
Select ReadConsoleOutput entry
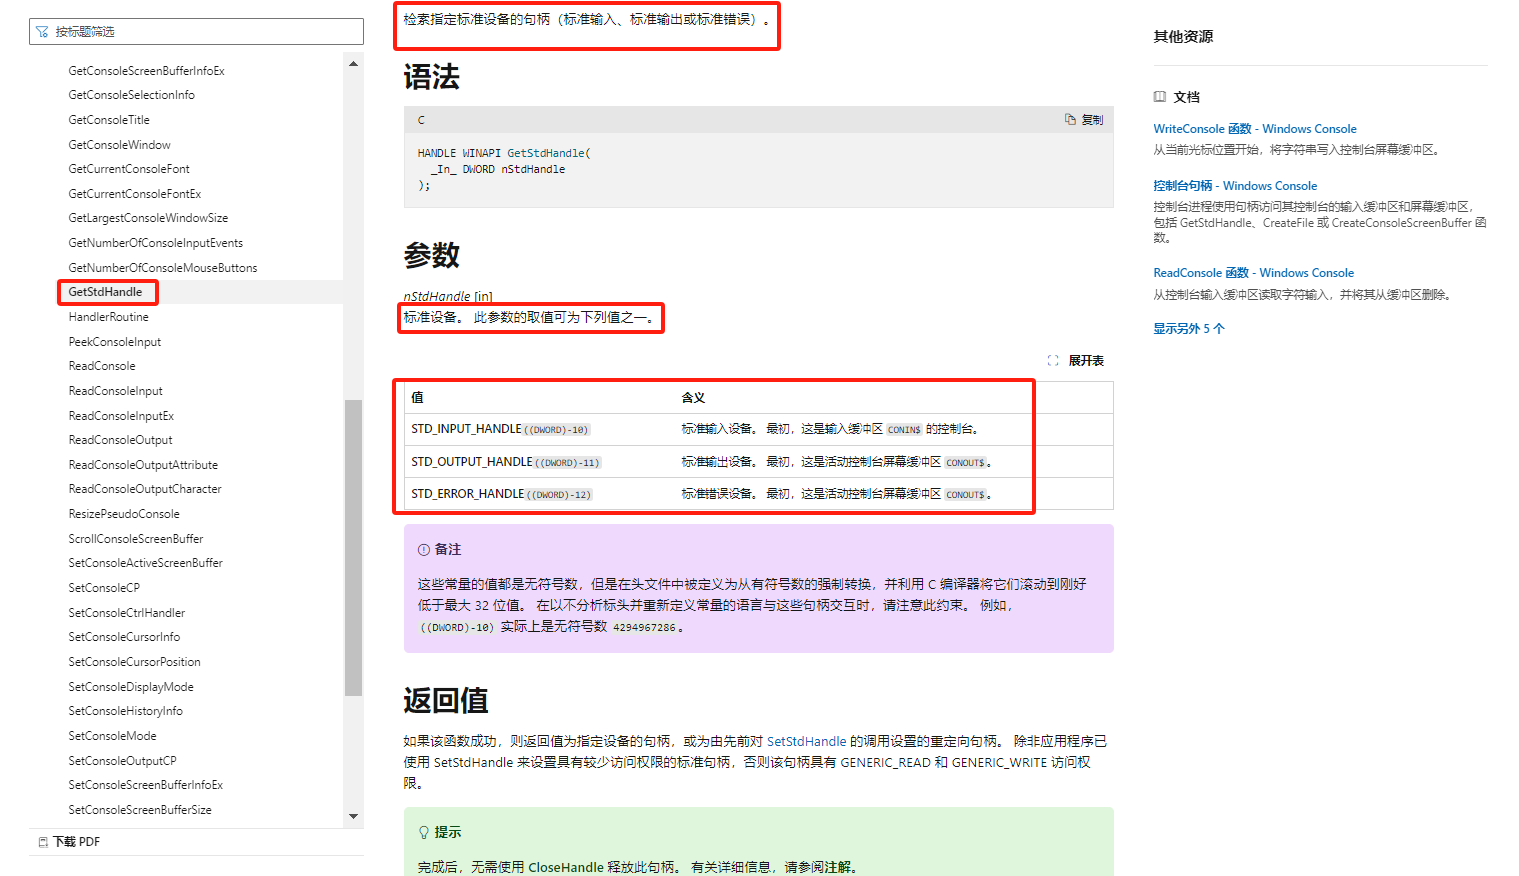point(120,440)
